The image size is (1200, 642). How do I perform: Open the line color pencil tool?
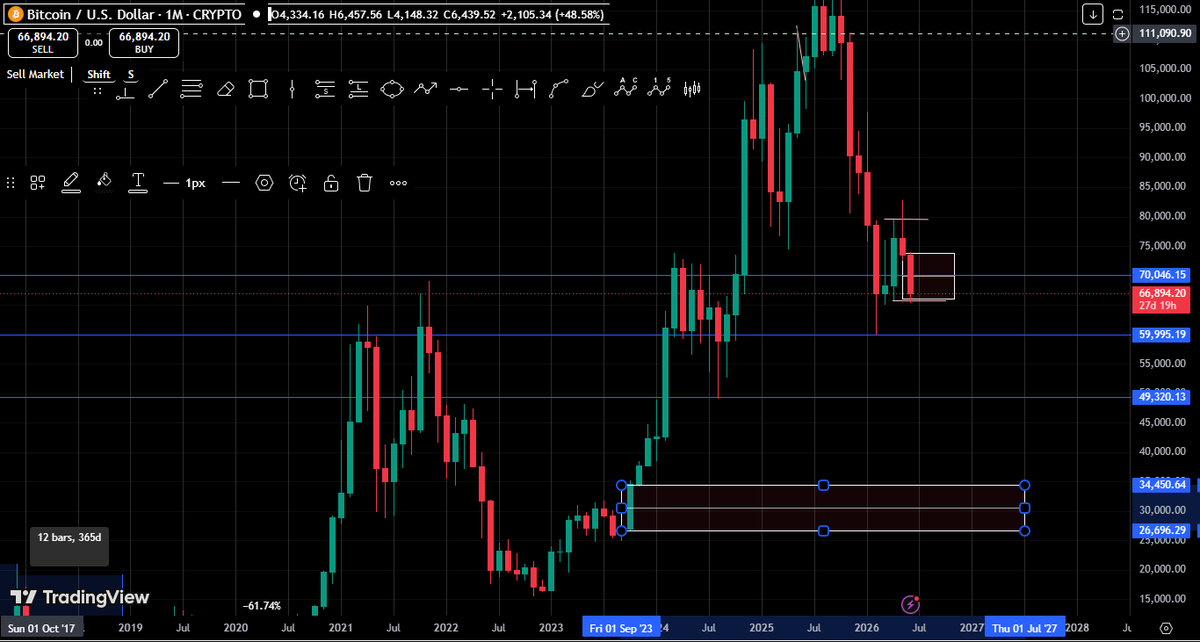(71, 183)
